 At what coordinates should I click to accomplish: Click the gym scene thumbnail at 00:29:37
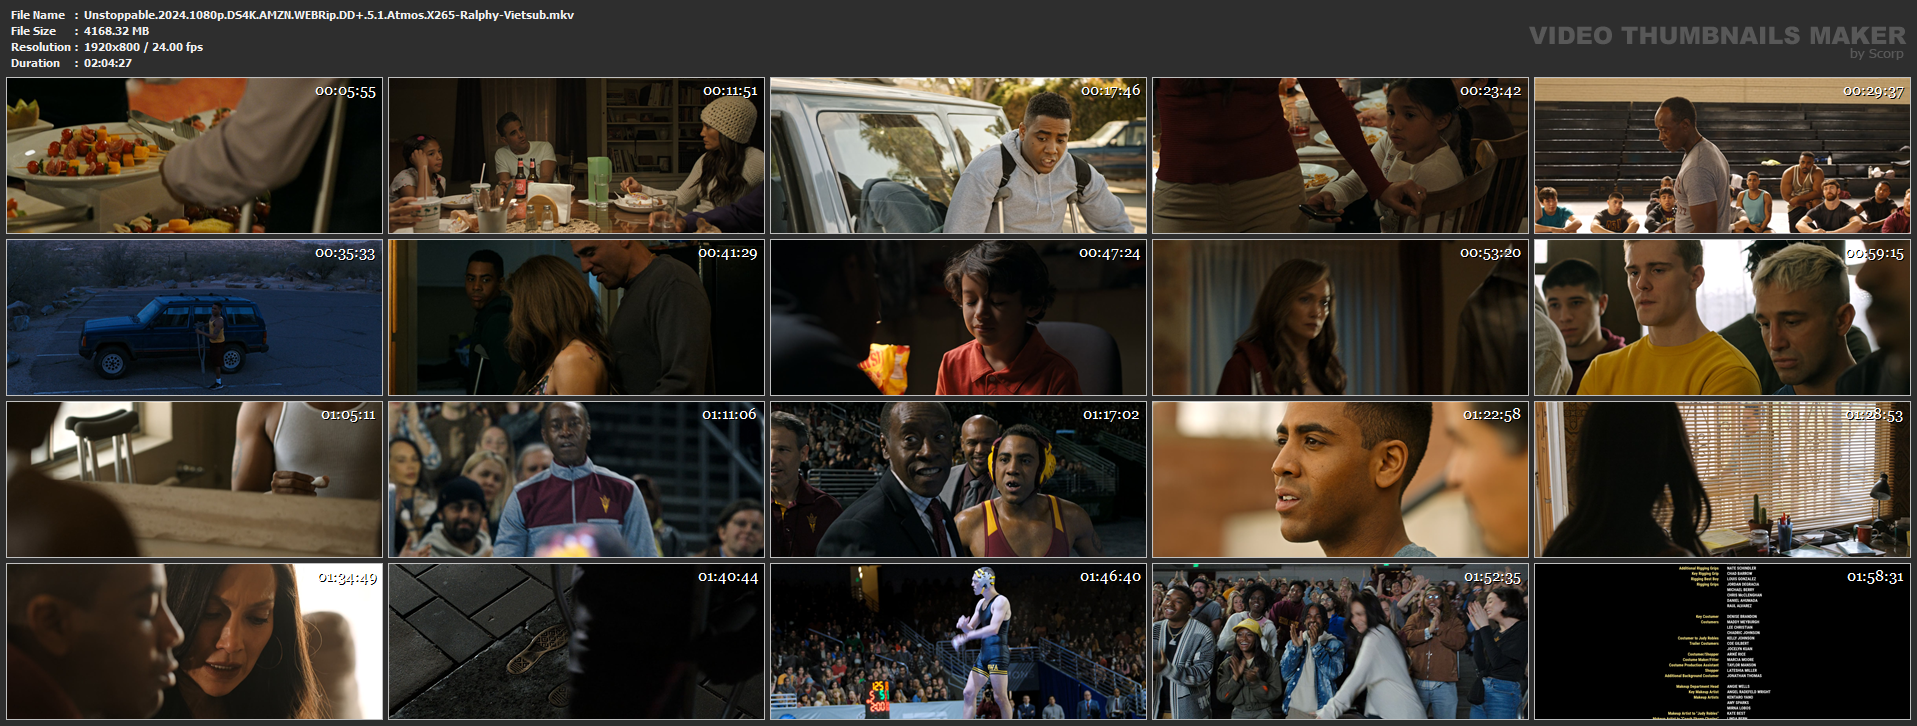tap(1722, 156)
